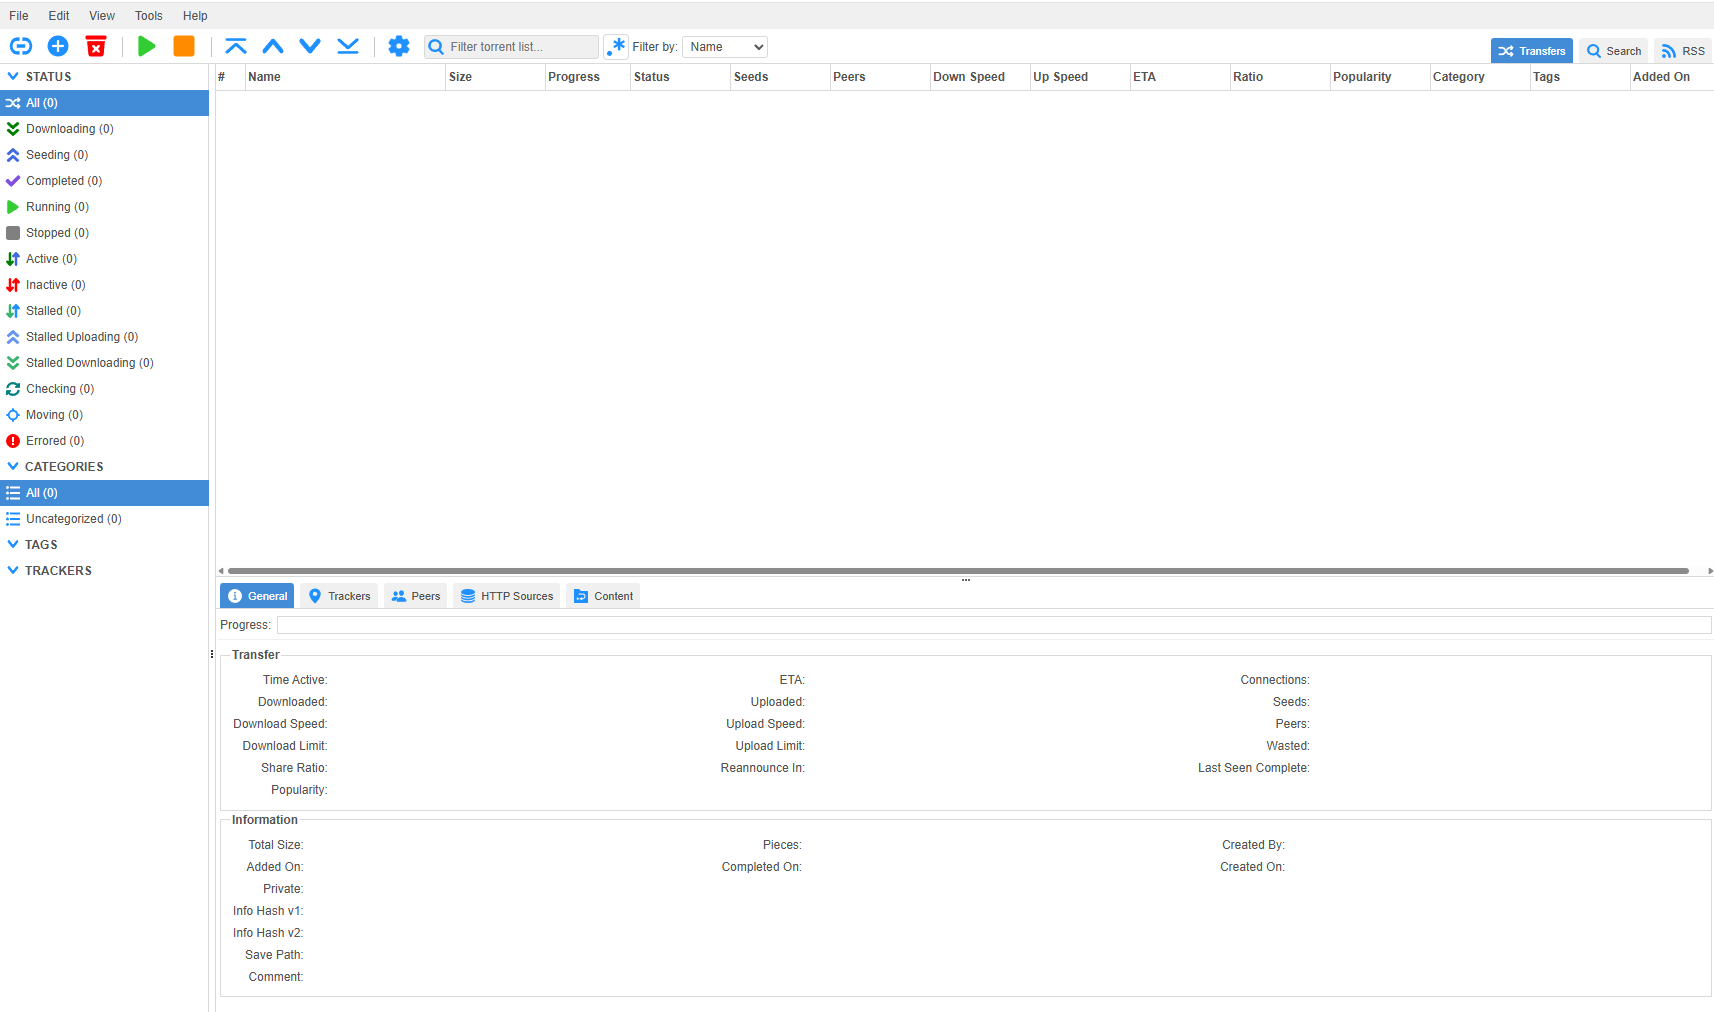The image size is (1714, 1012).
Task: Select category All (0)
Action: (104, 493)
